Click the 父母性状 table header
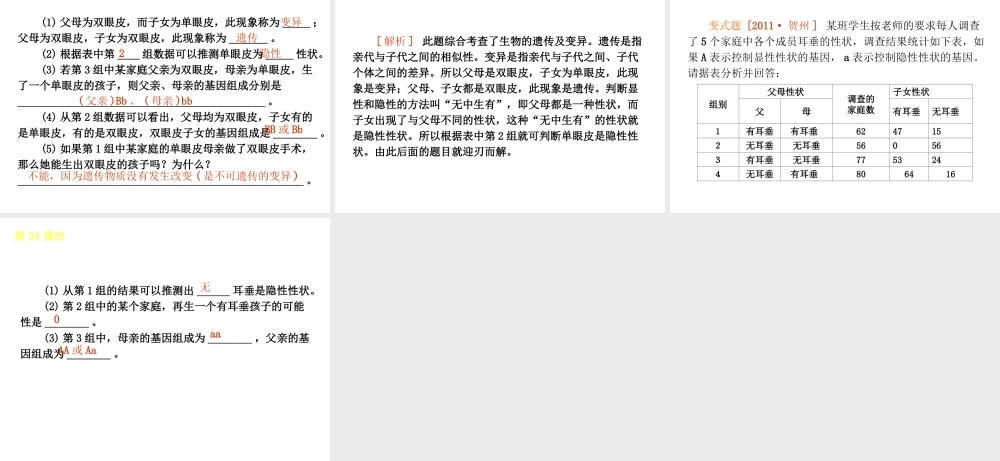1000x461 pixels. click(x=785, y=92)
